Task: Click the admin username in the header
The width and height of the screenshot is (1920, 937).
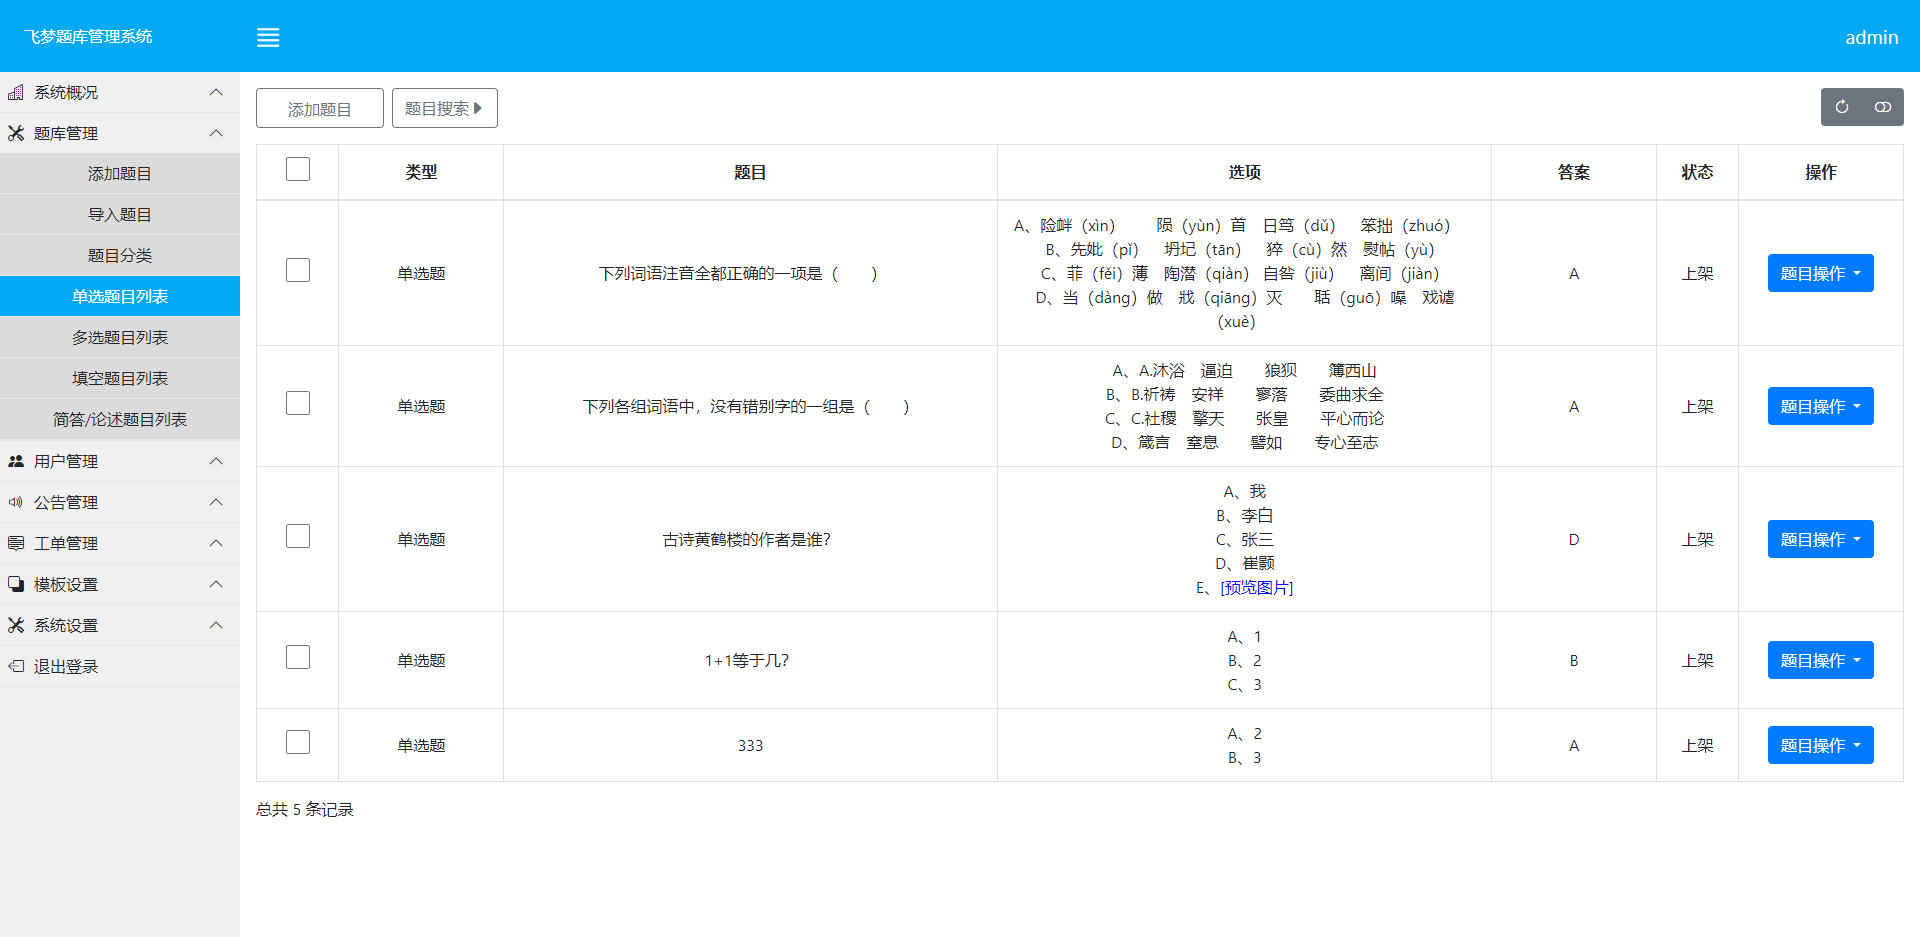Action: click(x=1871, y=37)
